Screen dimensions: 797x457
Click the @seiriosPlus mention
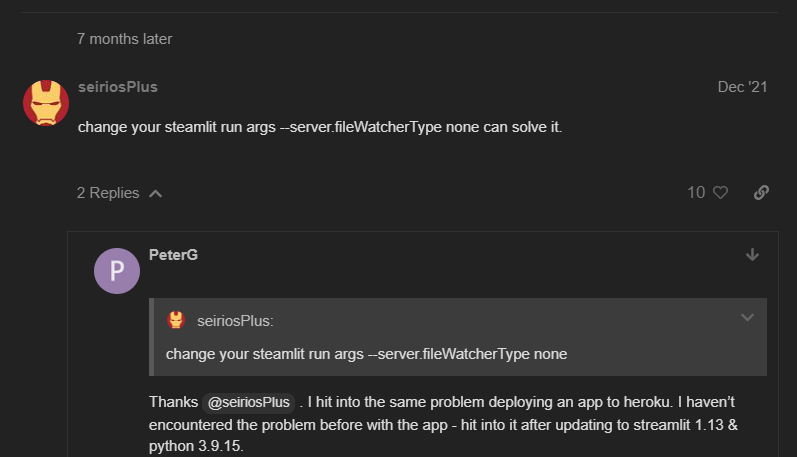[x=249, y=402]
